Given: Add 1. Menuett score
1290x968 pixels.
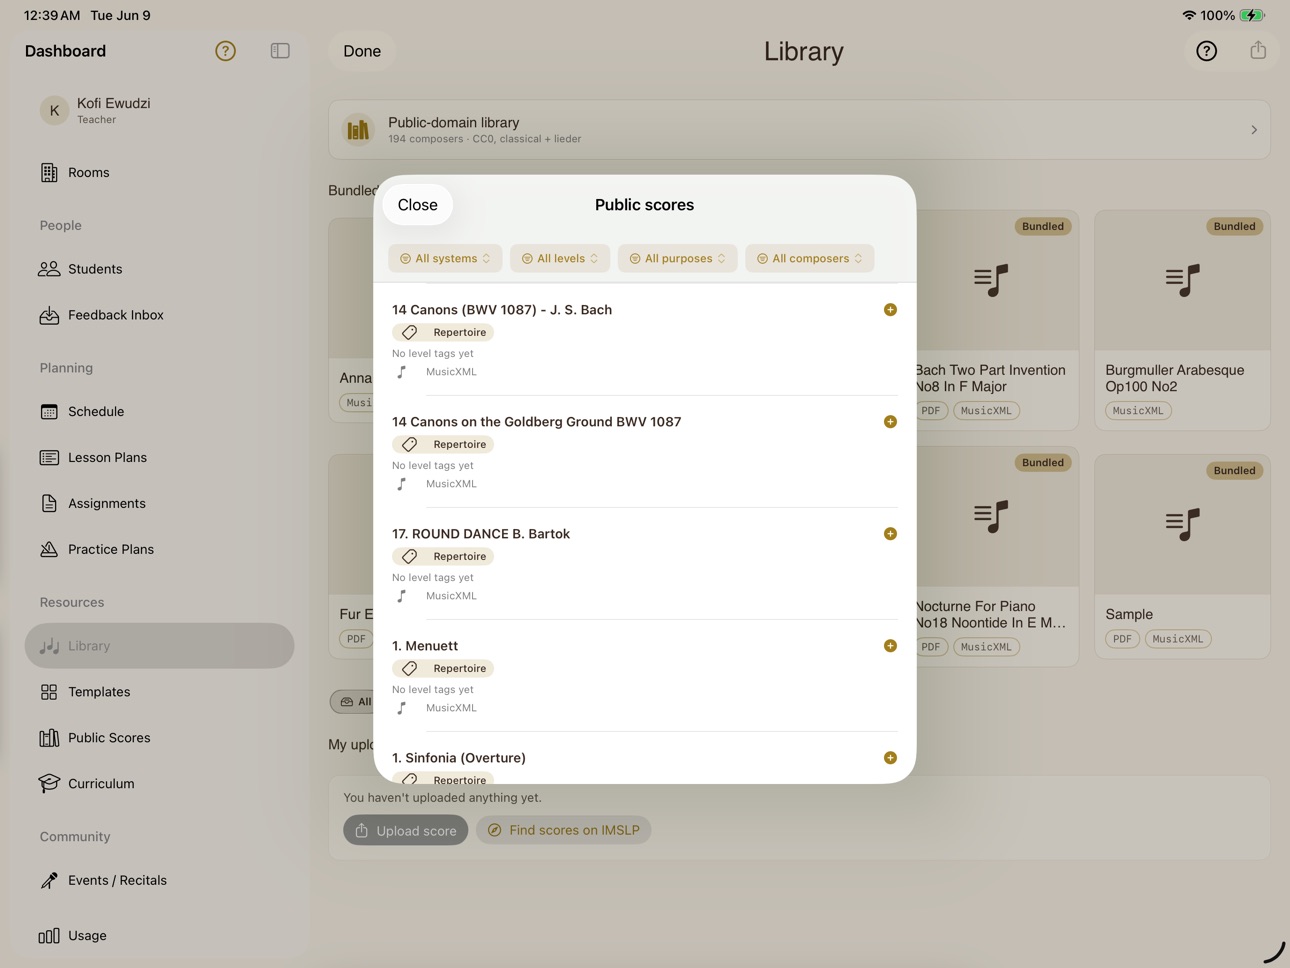Looking at the screenshot, I should click(x=890, y=646).
